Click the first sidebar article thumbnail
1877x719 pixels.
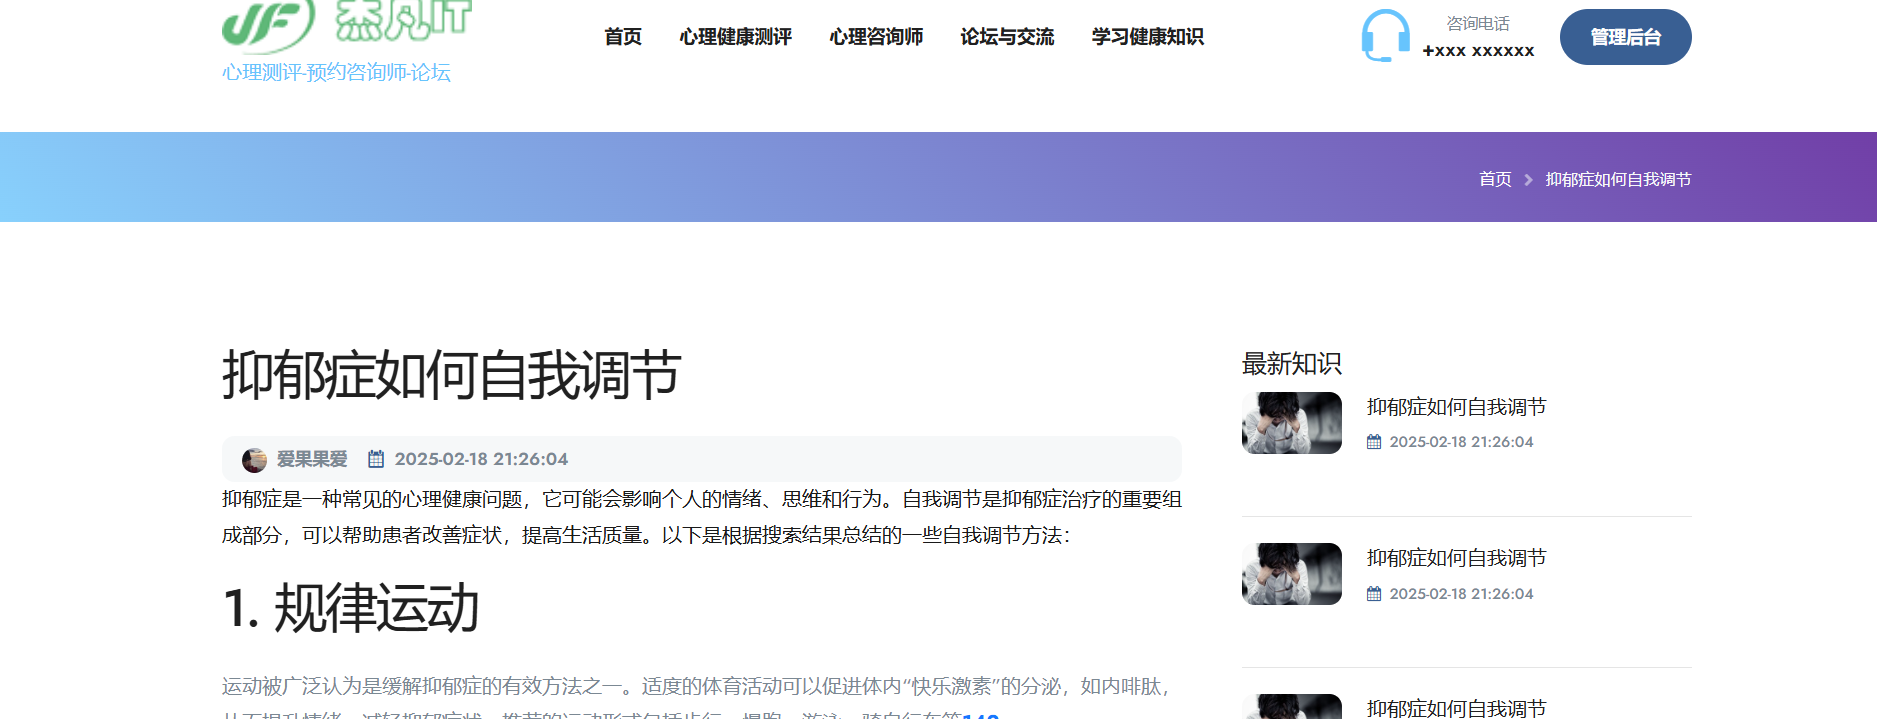1292,423
